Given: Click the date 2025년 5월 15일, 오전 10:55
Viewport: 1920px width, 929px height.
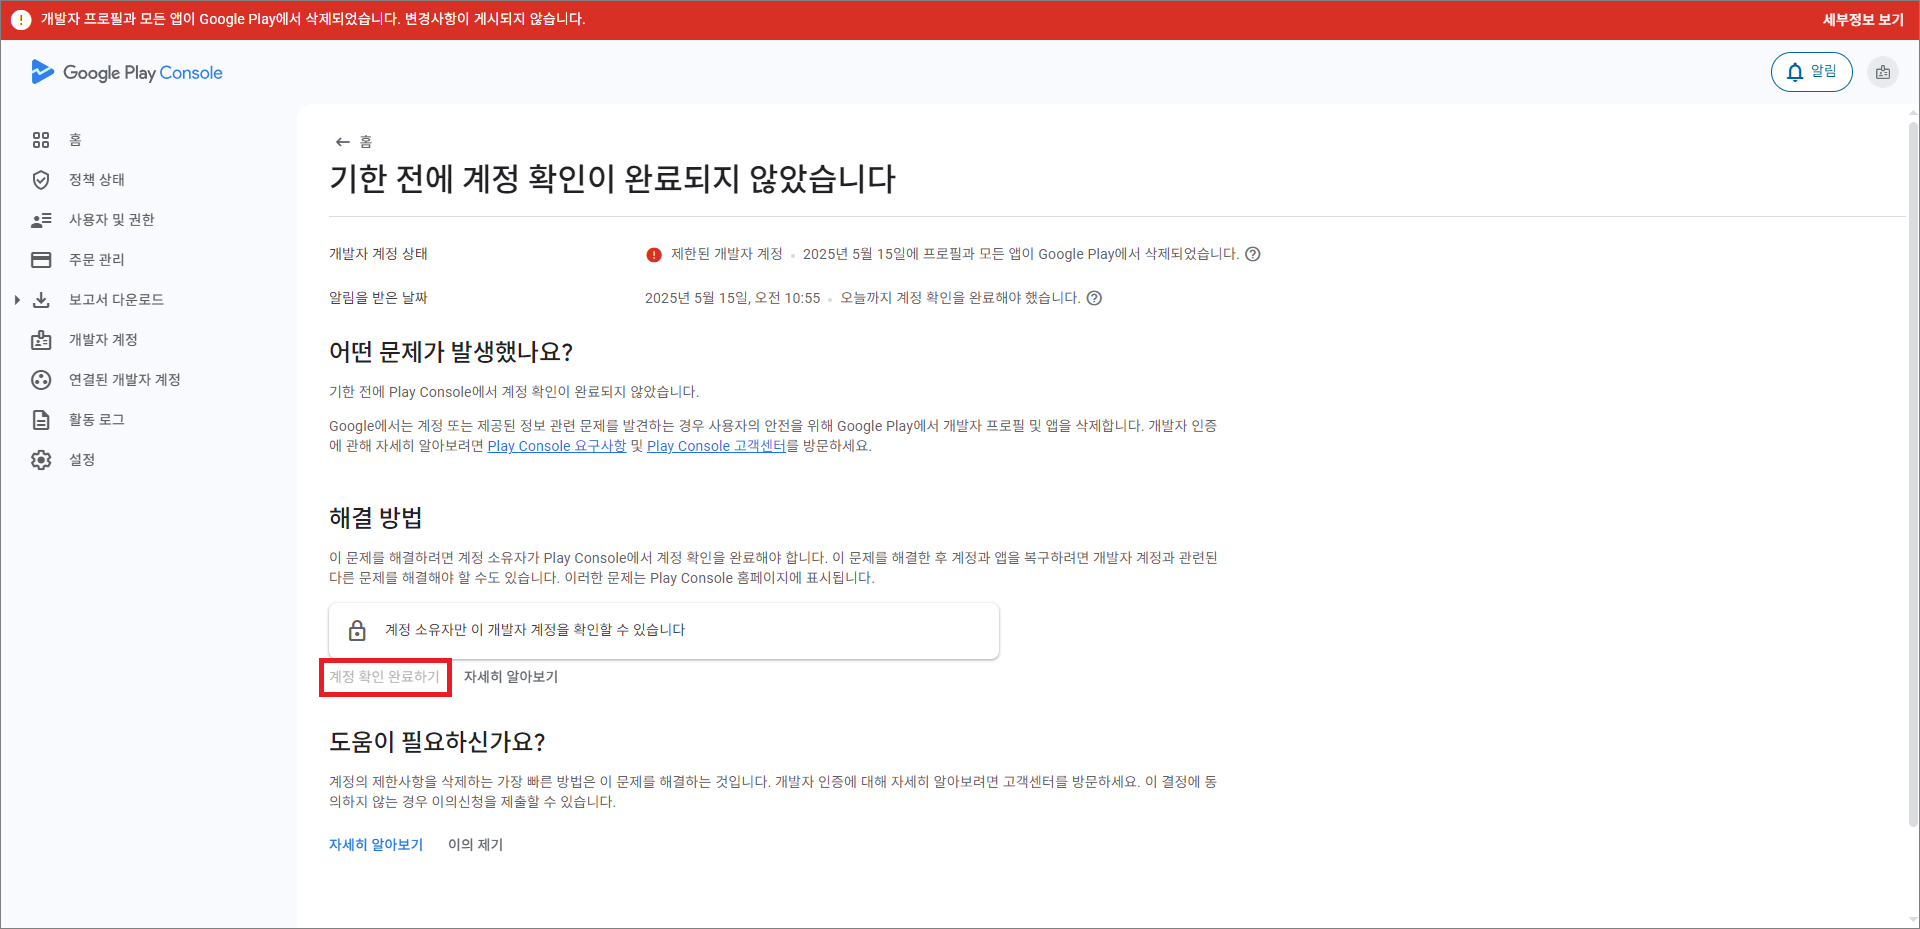Looking at the screenshot, I should tap(732, 298).
